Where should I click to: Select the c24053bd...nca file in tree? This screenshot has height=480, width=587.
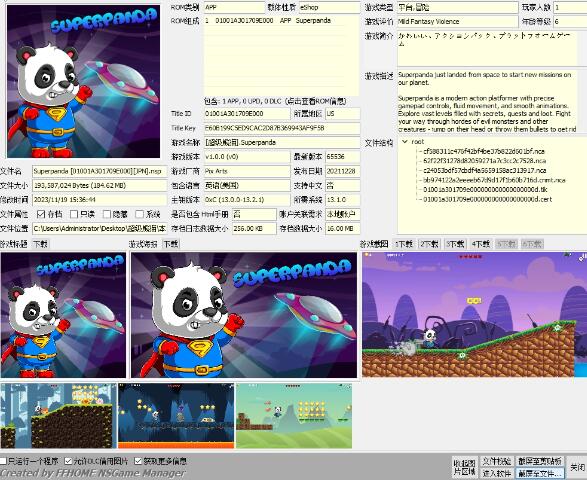click(484, 170)
